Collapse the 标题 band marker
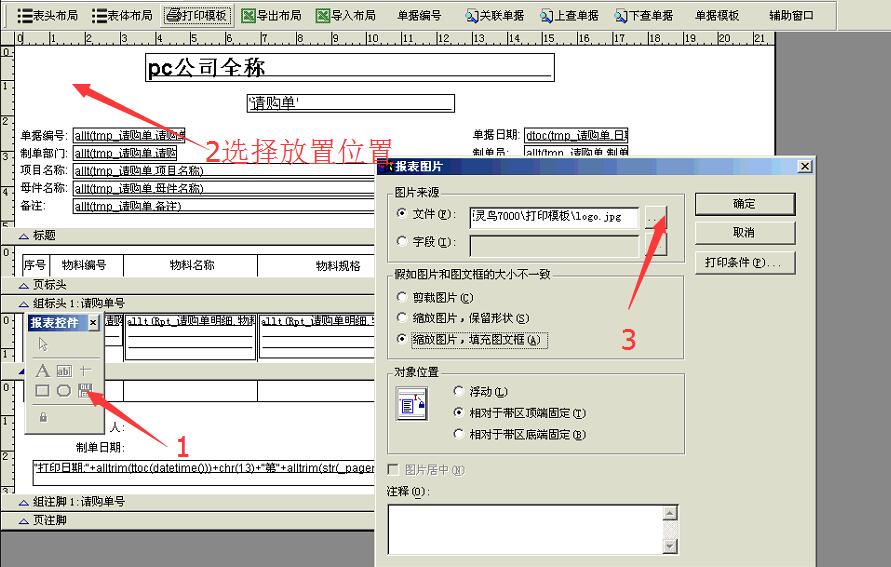Screen dimensions: 891x567 coord(25,236)
